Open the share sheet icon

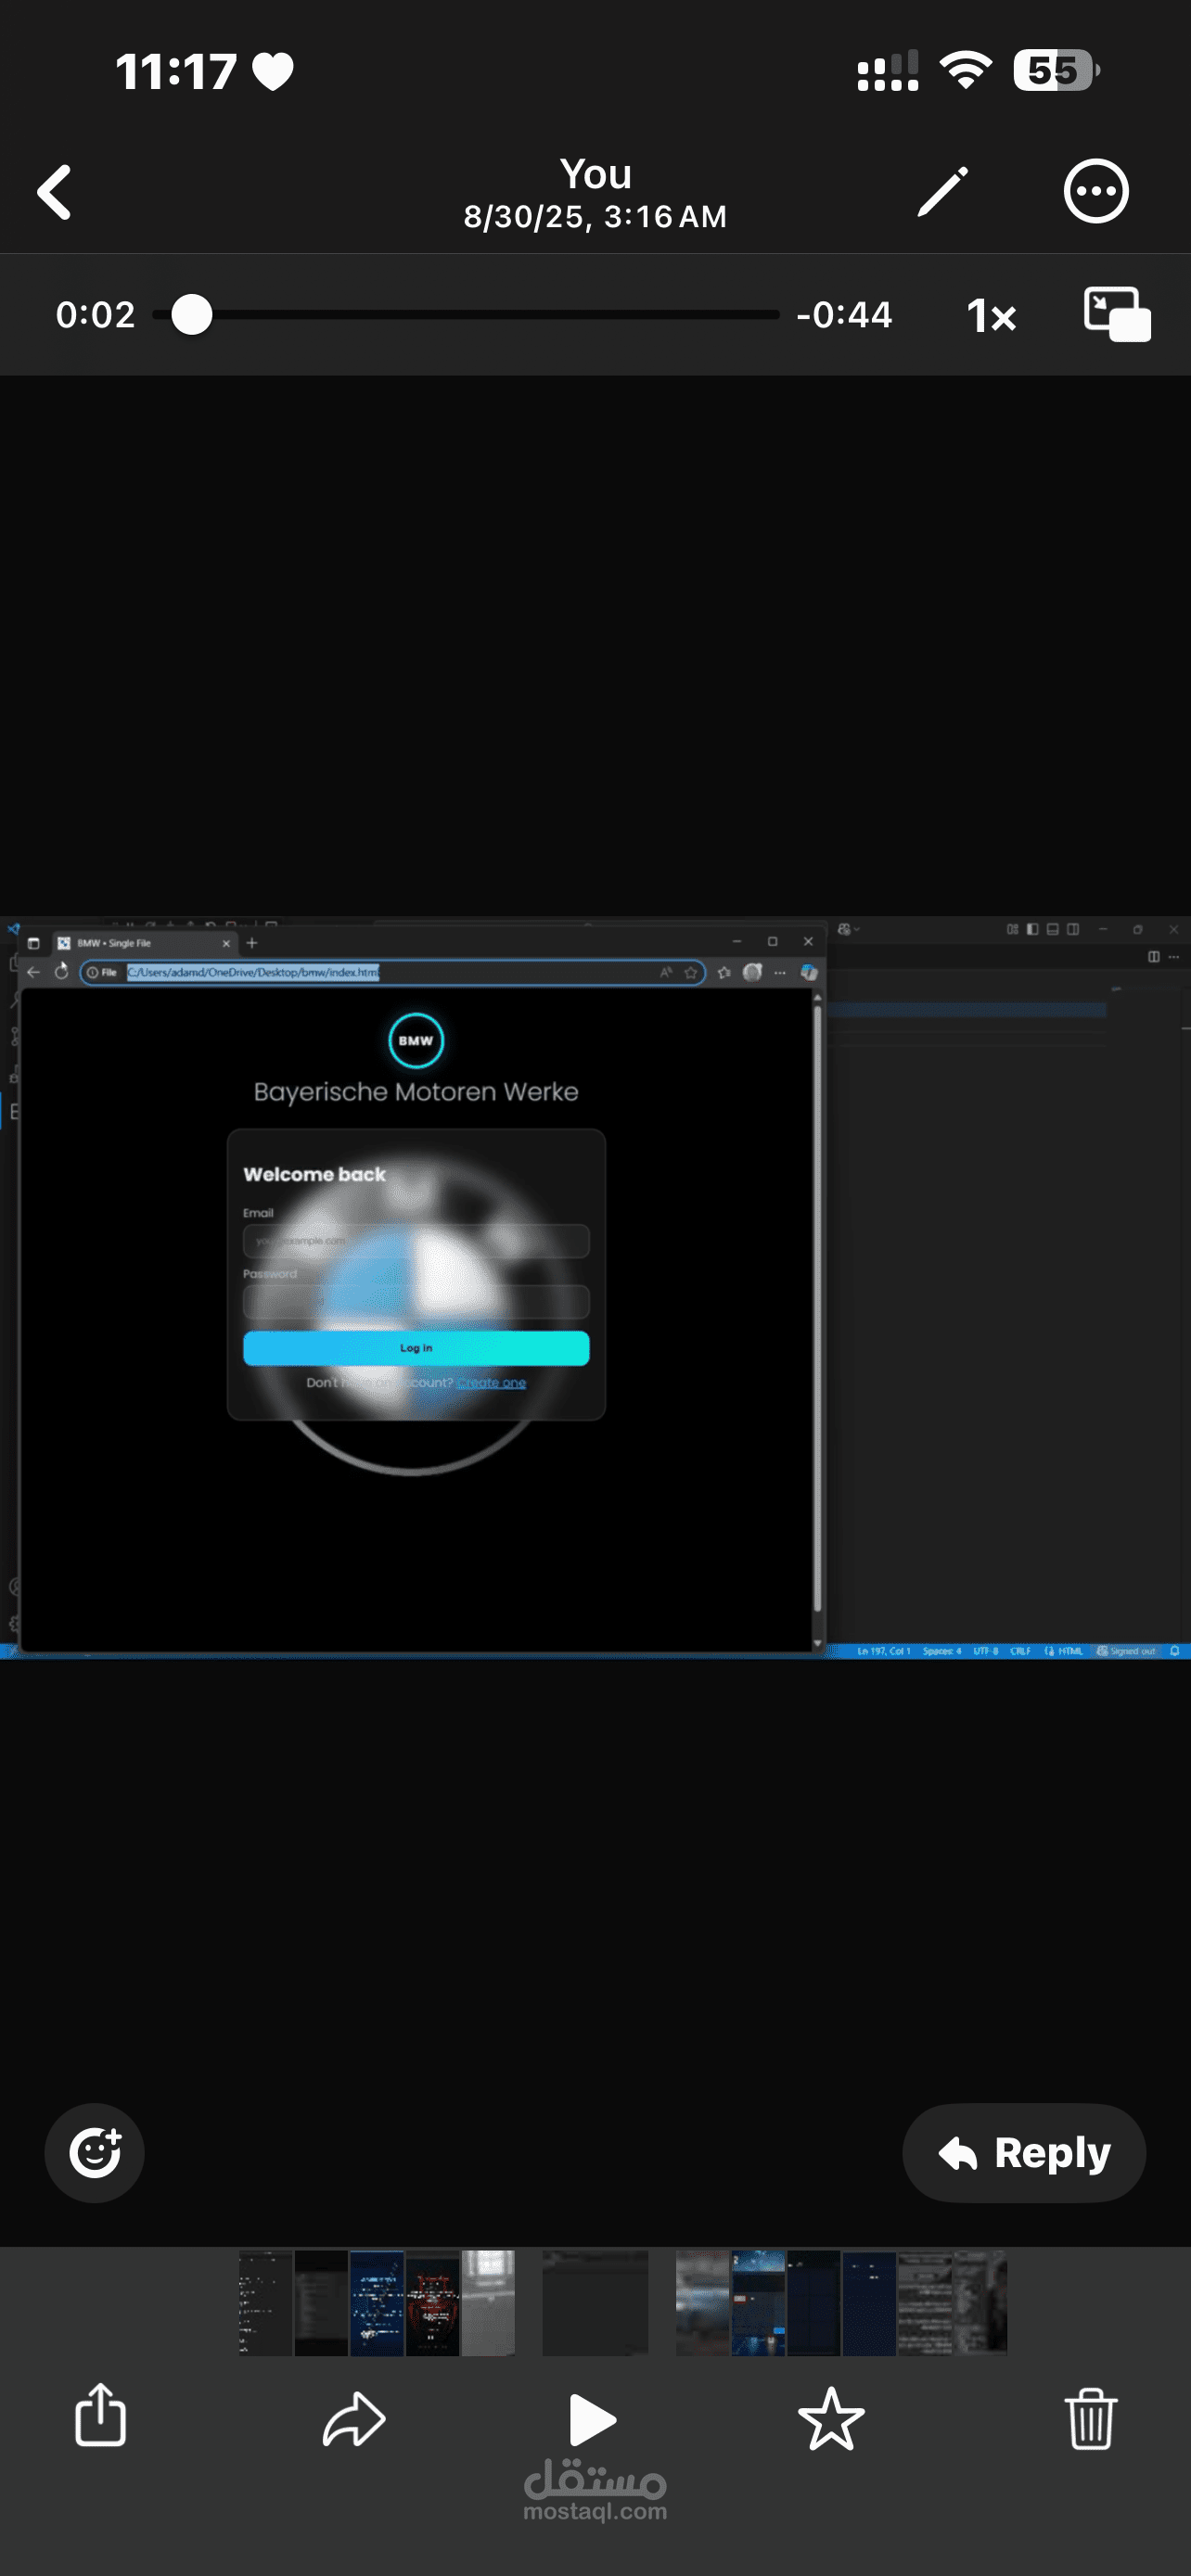pos(101,2415)
